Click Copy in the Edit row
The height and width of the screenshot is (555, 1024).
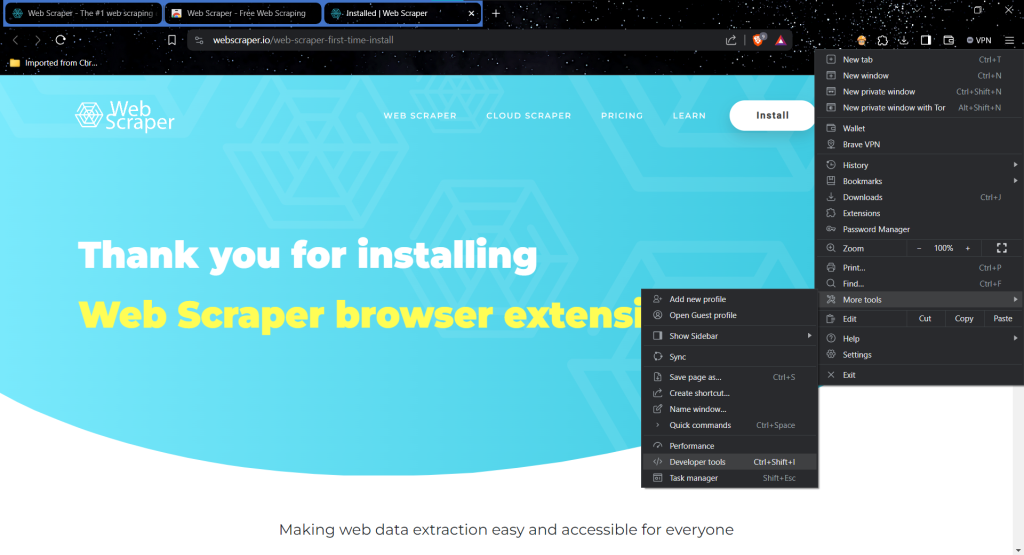pyautogui.click(x=964, y=319)
